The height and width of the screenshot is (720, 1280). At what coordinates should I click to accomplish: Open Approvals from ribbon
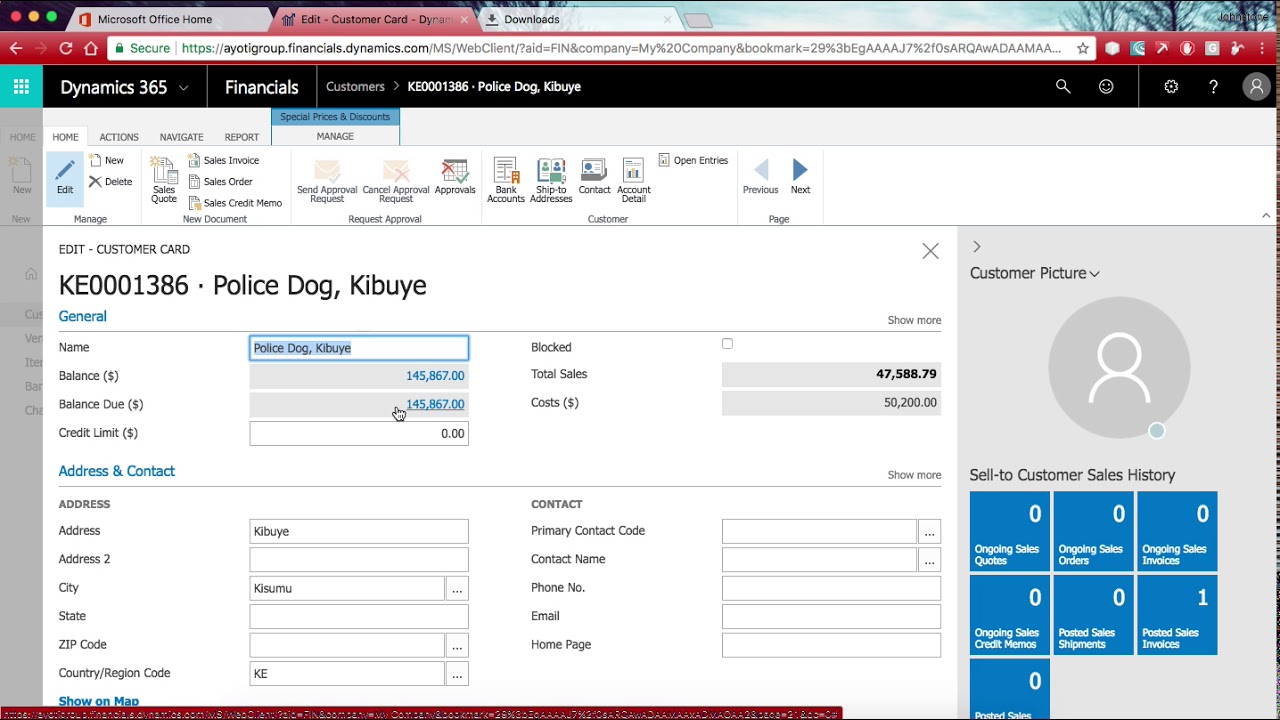455,176
